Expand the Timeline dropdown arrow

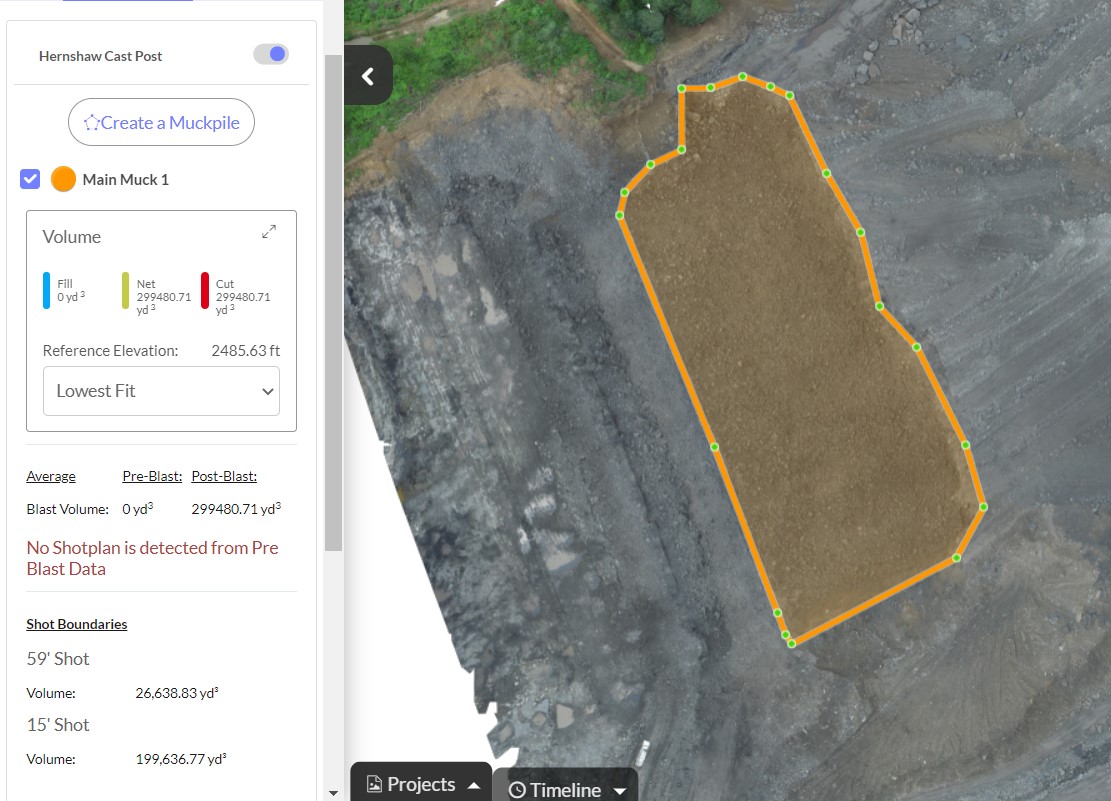click(x=620, y=791)
